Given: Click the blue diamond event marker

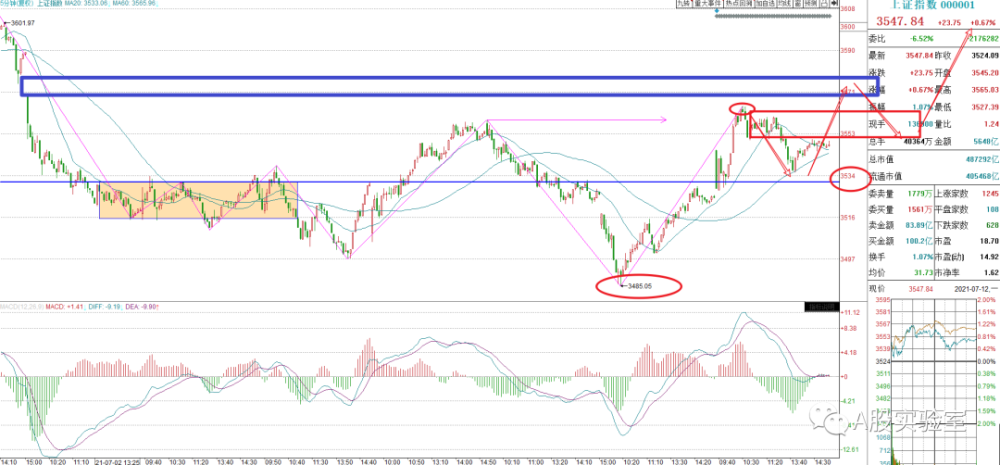Looking at the screenshot, I should [717, 11].
